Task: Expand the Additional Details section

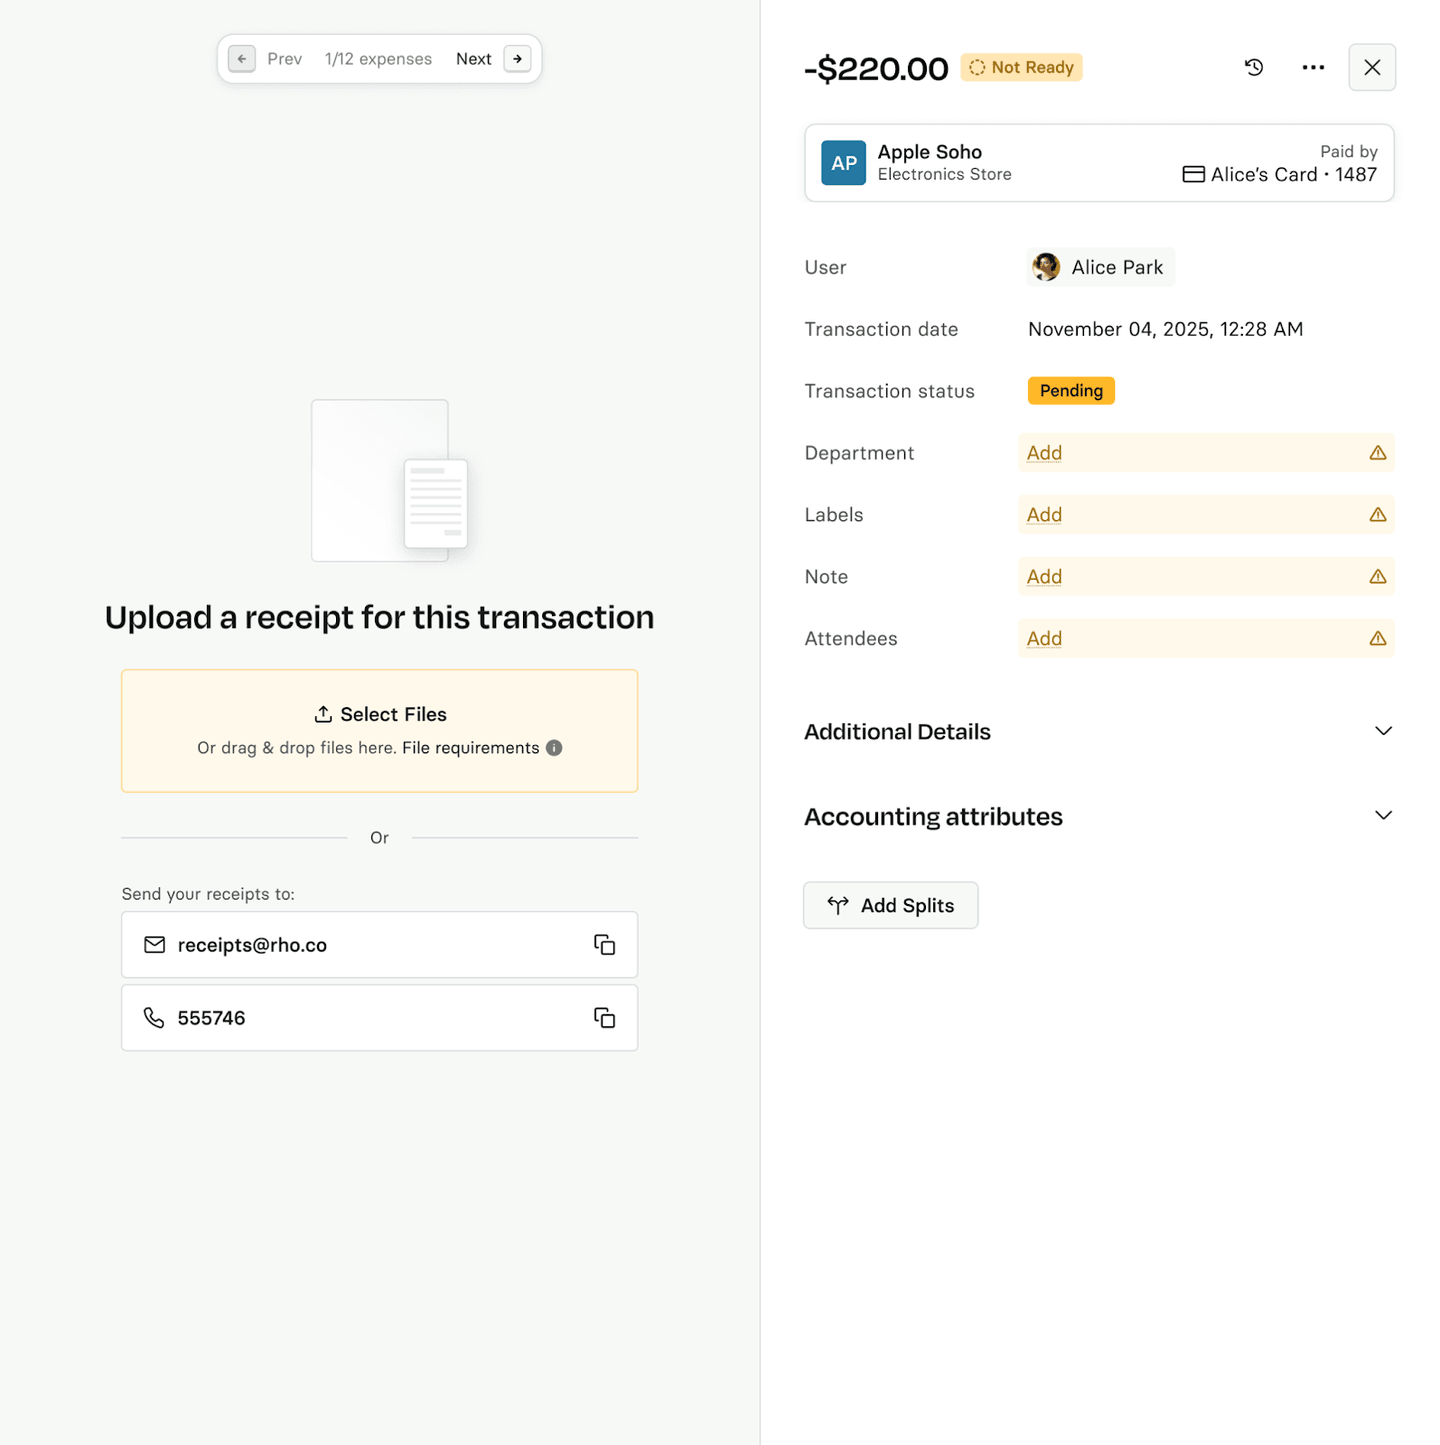Action: (x=1383, y=731)
